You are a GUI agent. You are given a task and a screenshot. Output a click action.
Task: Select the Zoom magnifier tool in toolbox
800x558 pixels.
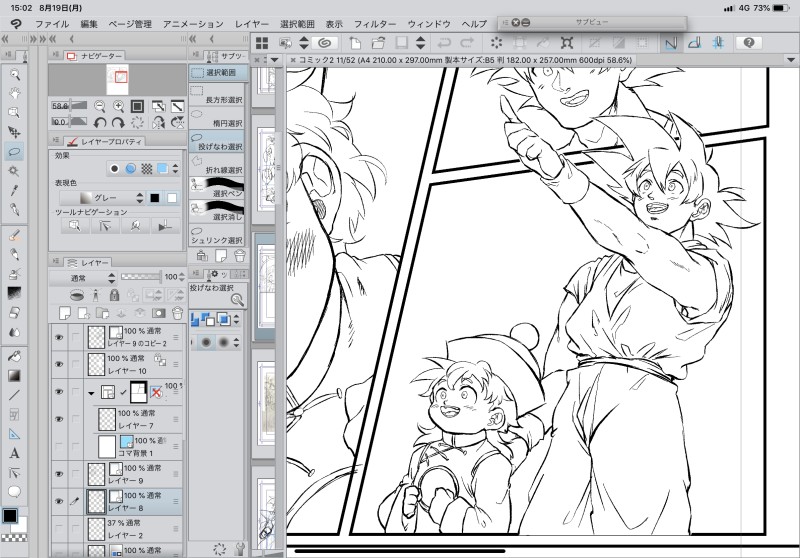point(15,74)
